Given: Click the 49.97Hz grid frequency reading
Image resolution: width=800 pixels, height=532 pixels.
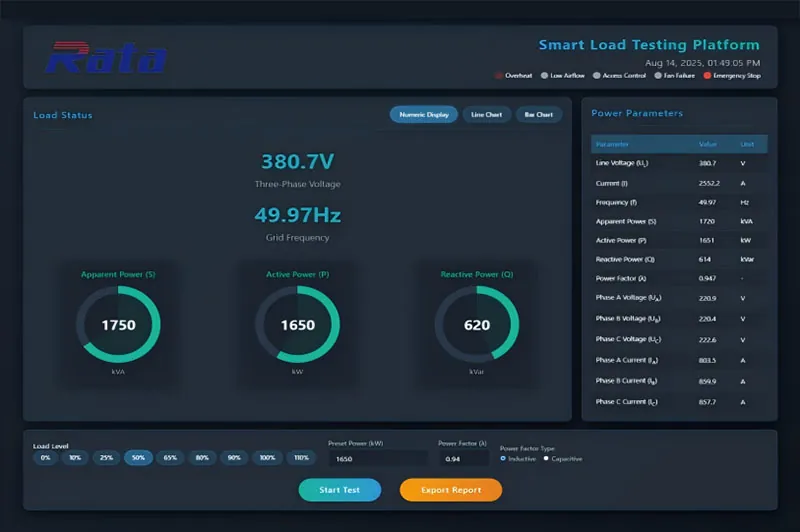Looking at the screenshot, I should [297, 215].
